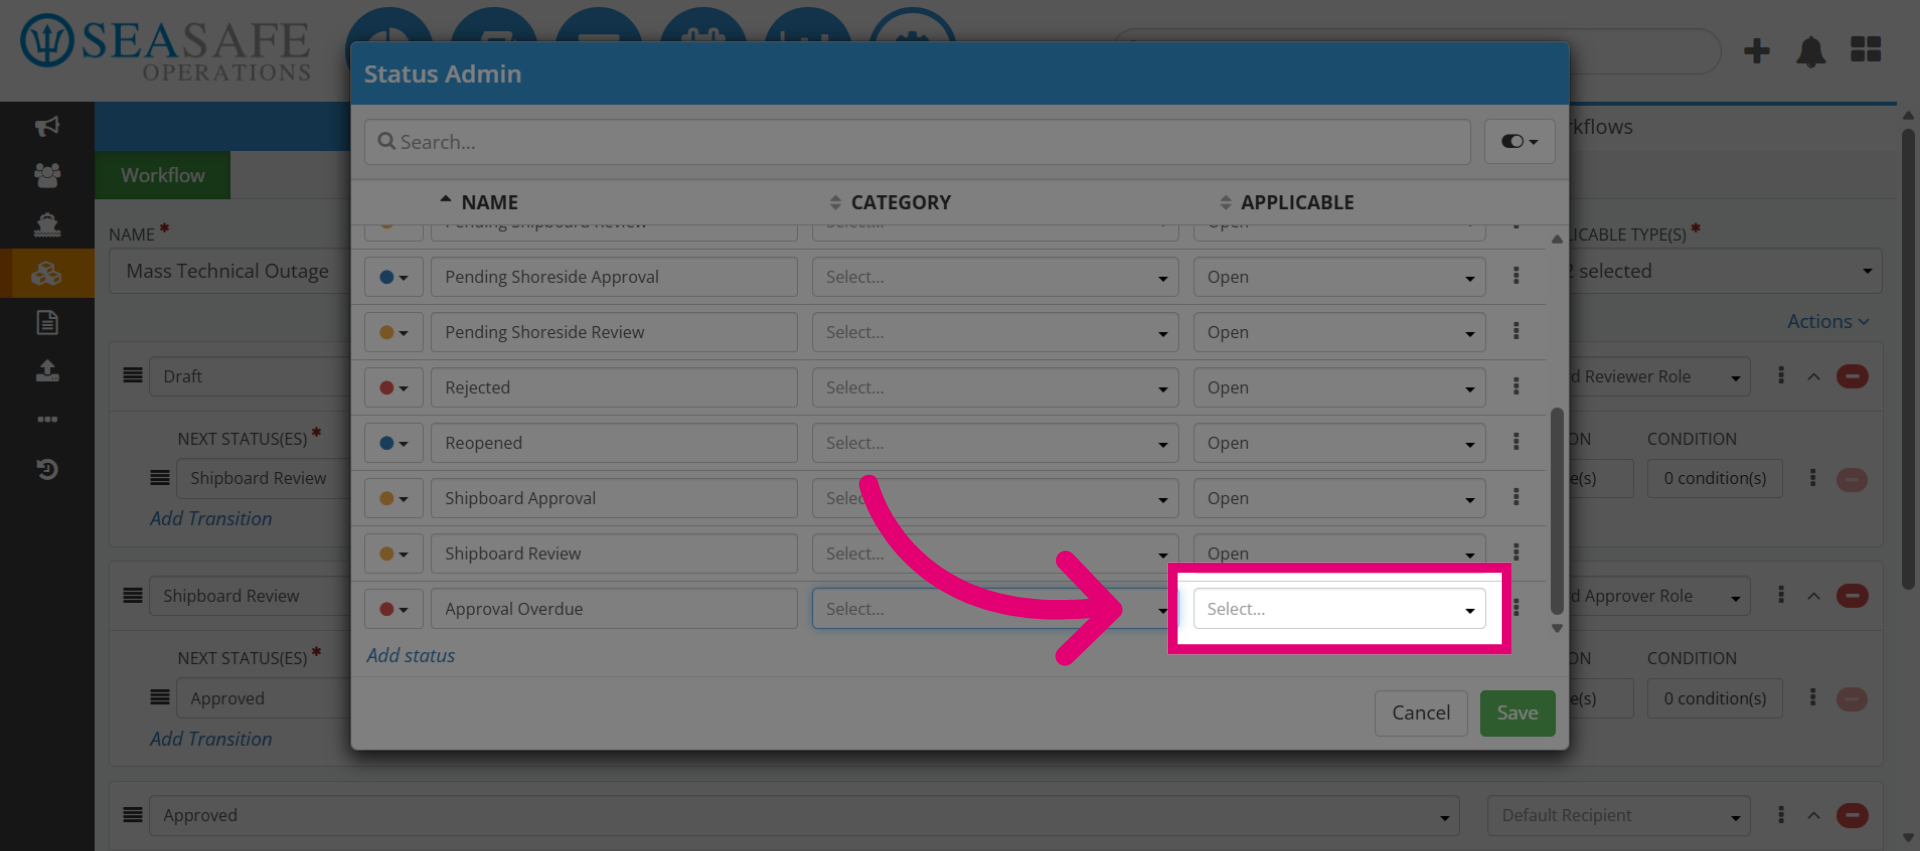The image size is (1920, 851).
Task: Open the highlighted workflow cubes sidebar icon
Action: pyautogui.click(x=47, y=273)
